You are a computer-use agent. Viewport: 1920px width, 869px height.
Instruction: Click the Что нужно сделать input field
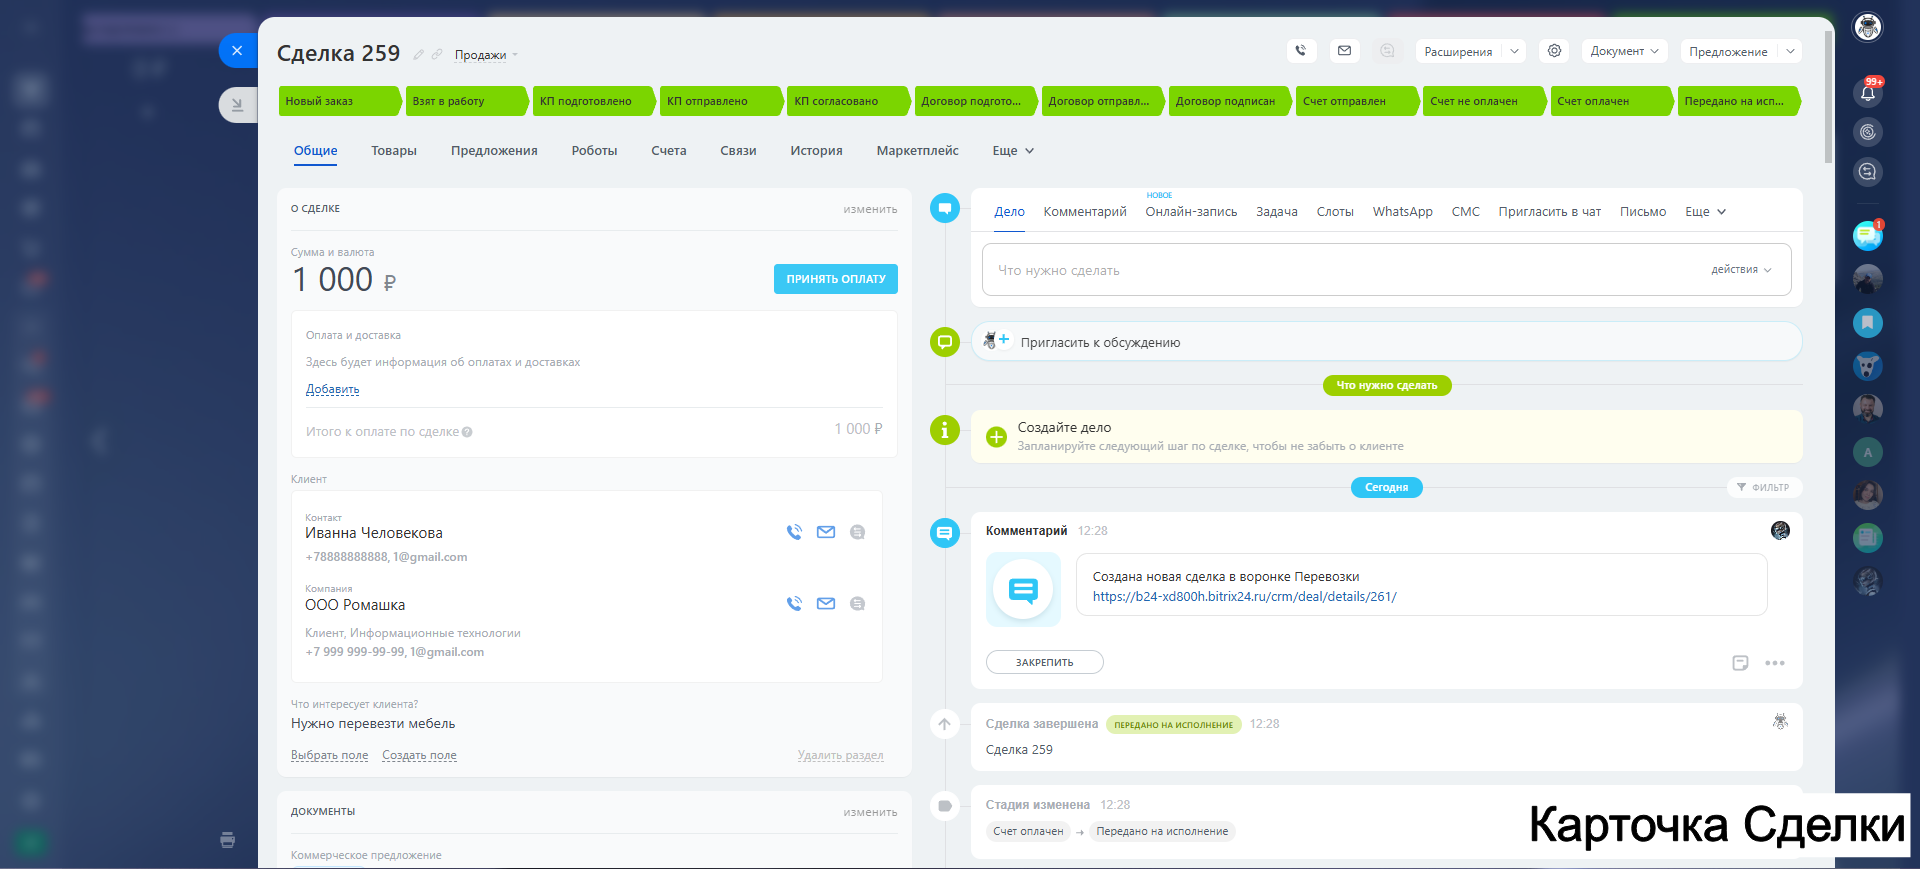[x=1340, y=270]
